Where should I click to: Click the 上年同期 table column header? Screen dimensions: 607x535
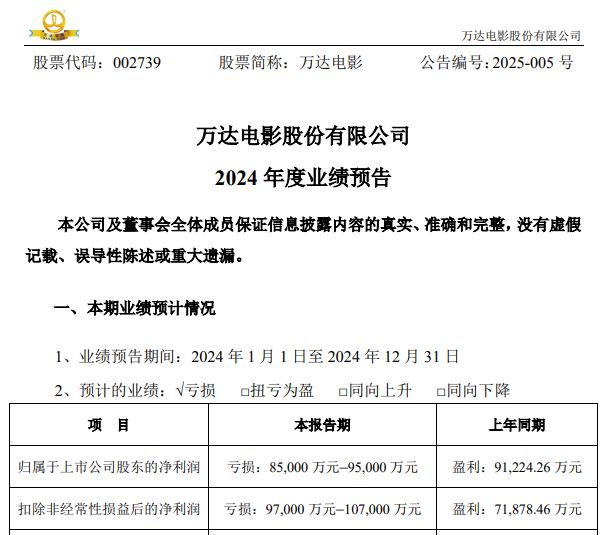click(517, 425)
